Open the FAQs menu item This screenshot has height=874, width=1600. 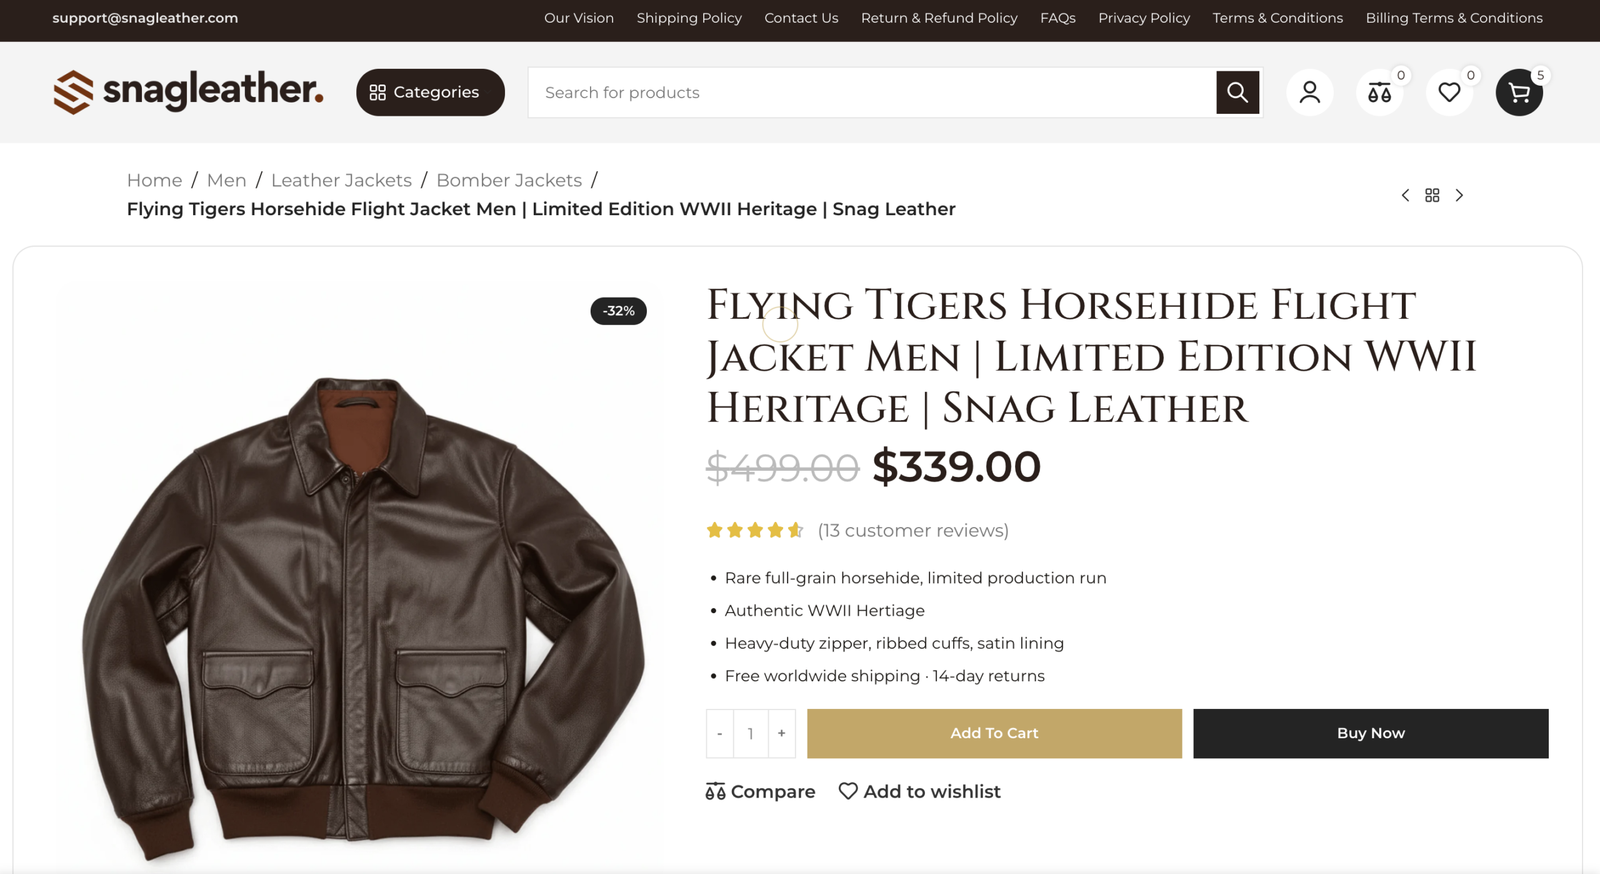[1057, 18]
